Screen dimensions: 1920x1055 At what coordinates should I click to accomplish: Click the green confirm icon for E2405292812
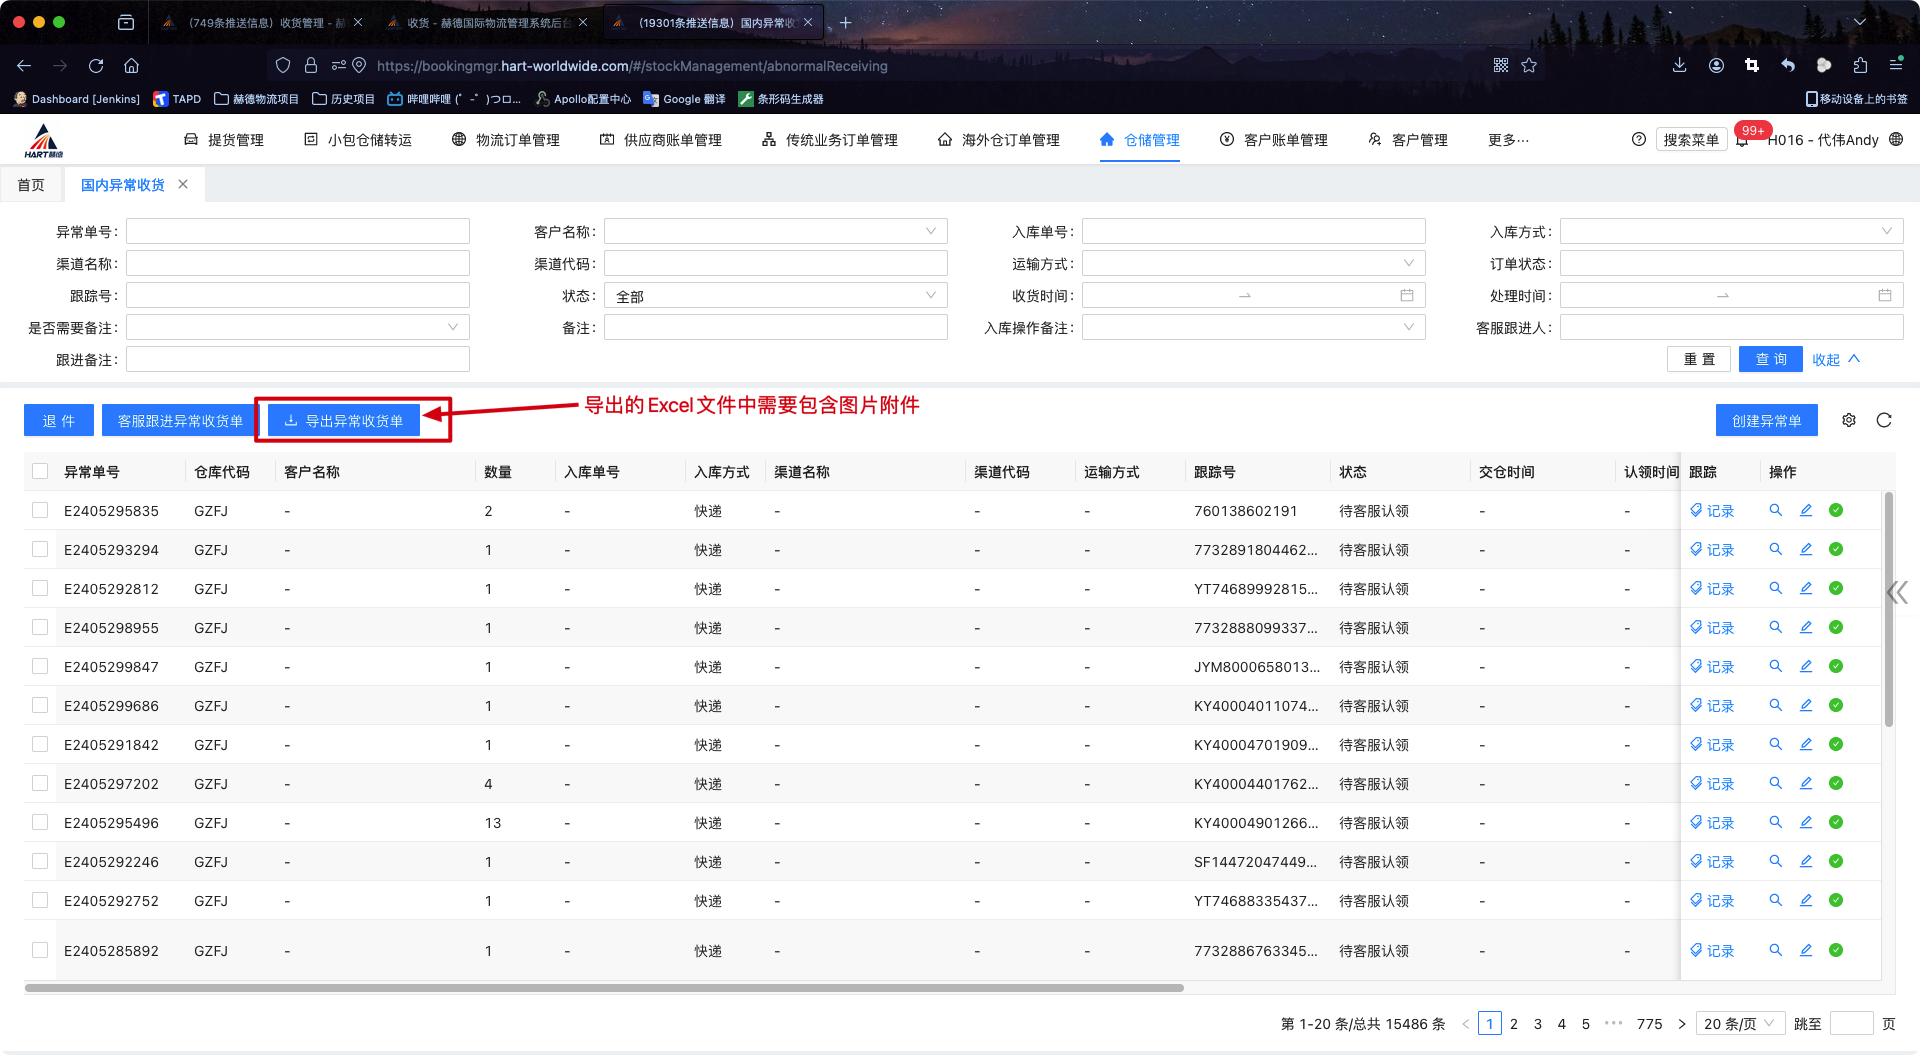pyautogui.click(x=1836, y=589)
